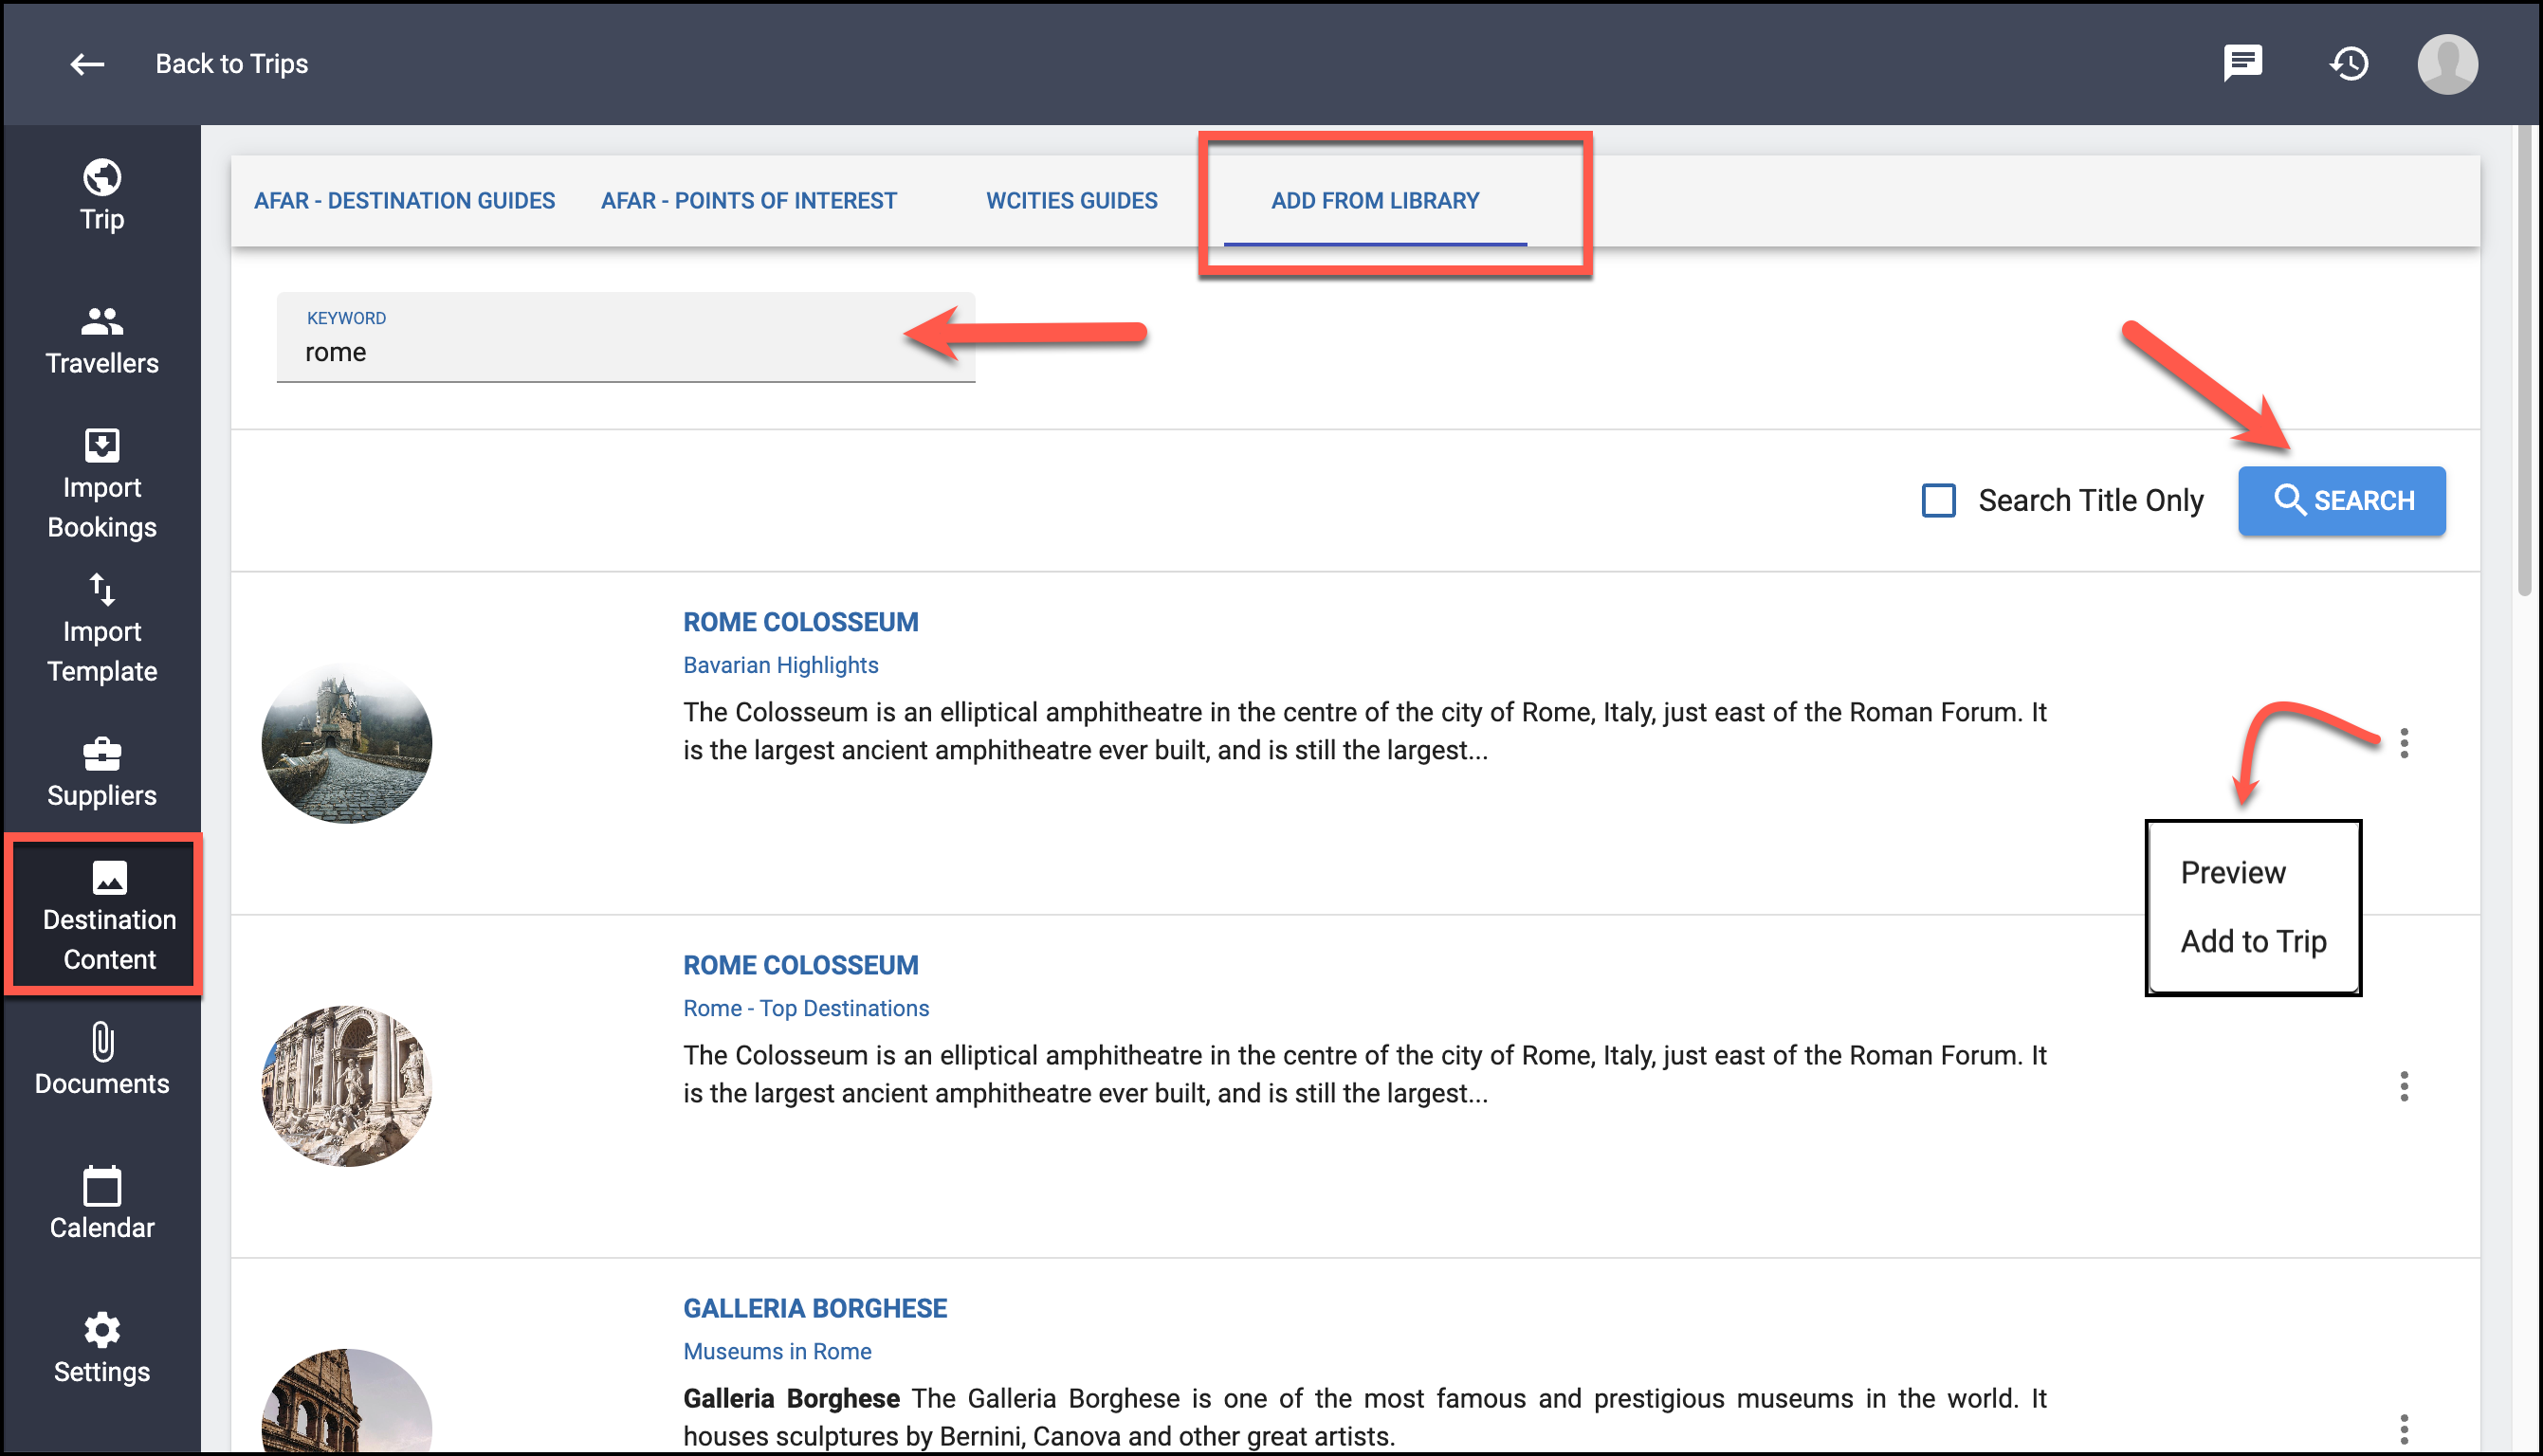Toggle the Search Title Only checkbox
This screenshot has height=1456, width=2543.
(1938, 500)
